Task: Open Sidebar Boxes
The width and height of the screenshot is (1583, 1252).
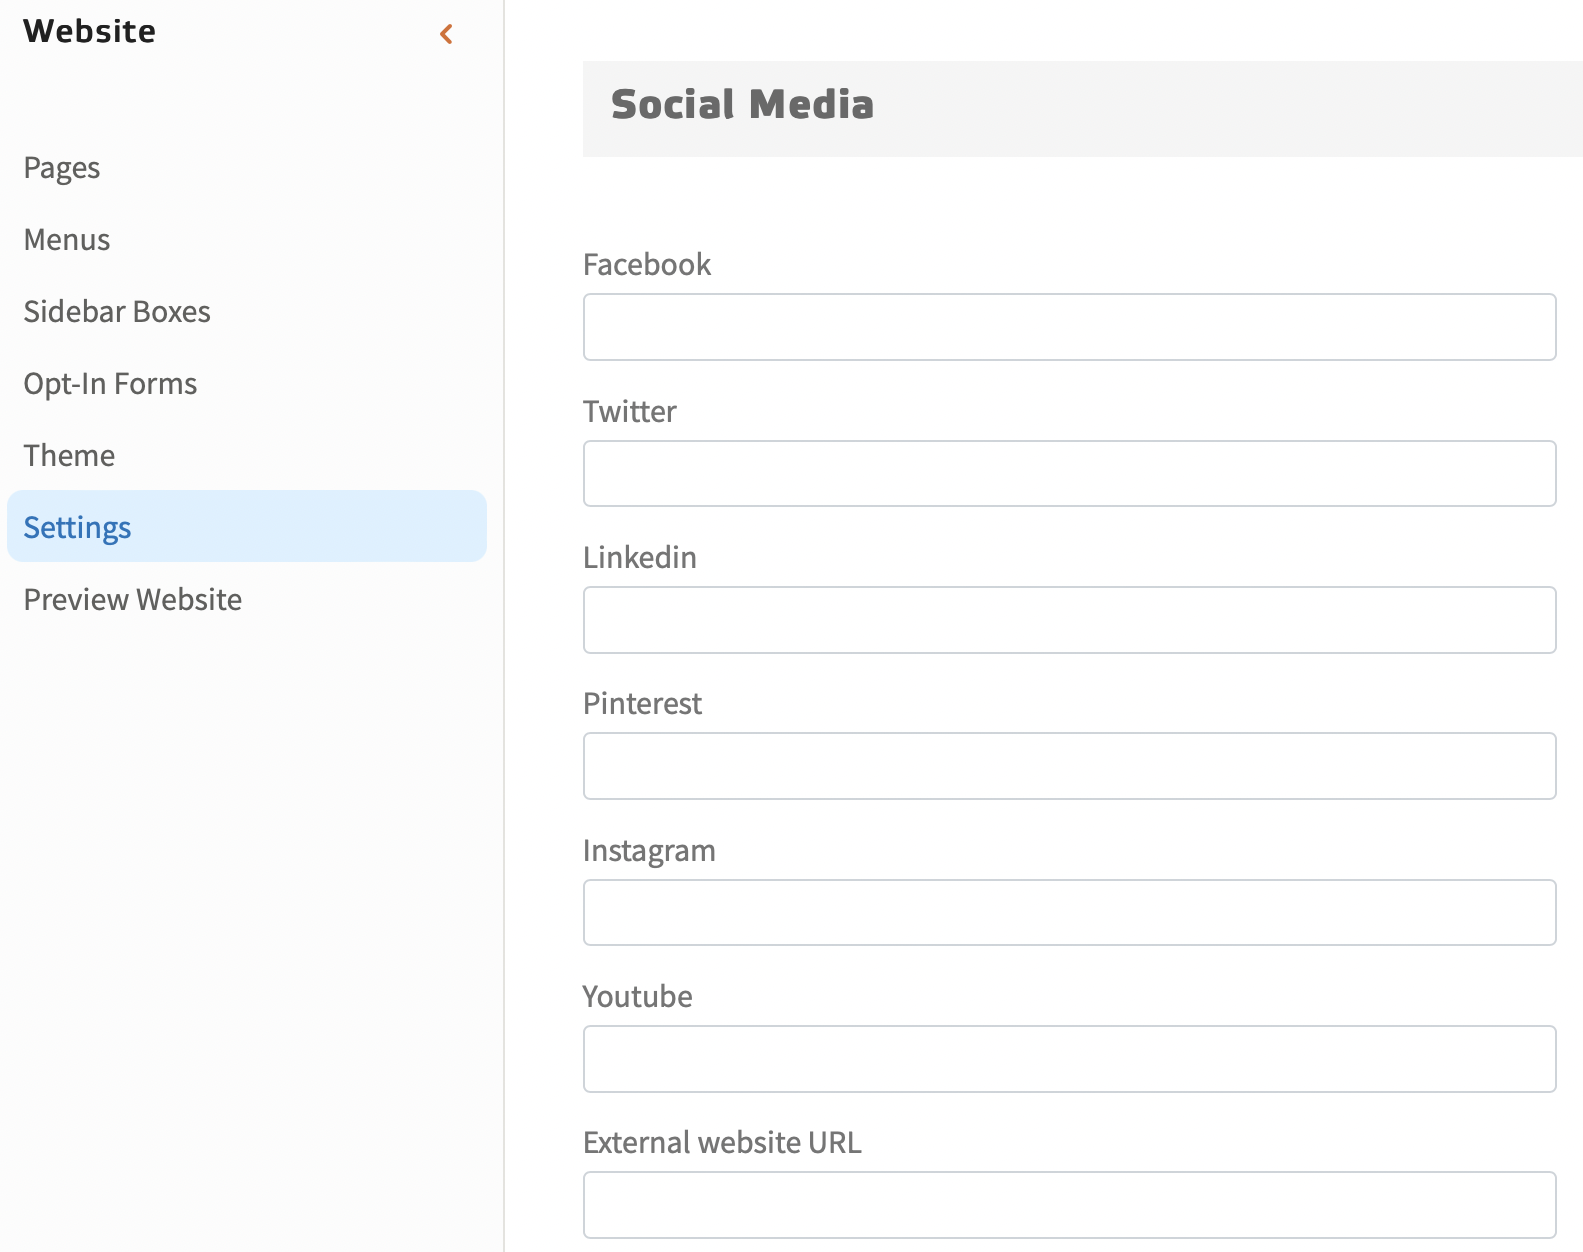Action: point(117,312)
